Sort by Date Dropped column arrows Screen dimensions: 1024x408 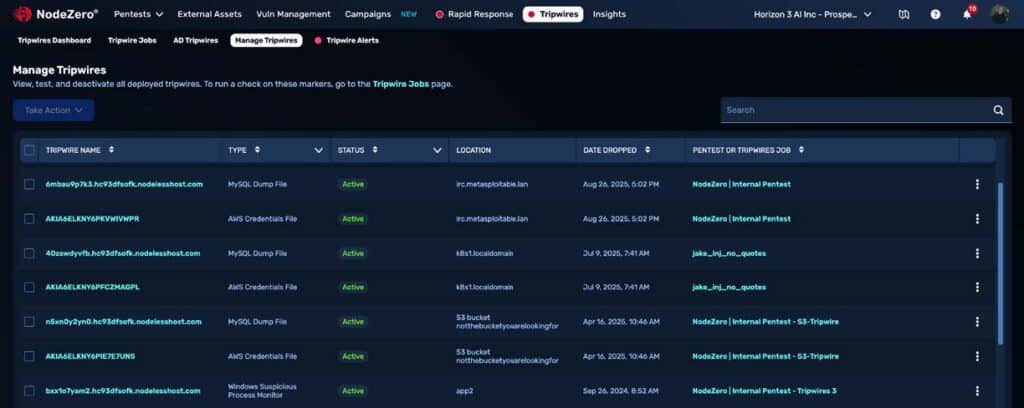coord(647,150)
